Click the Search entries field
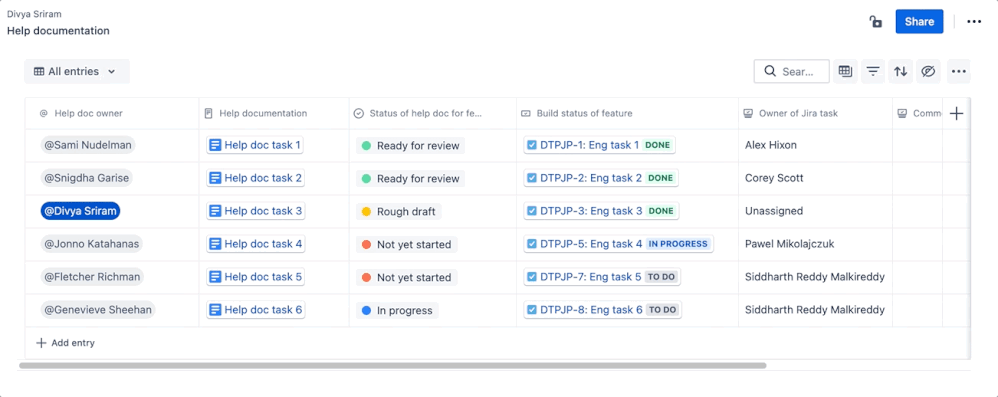 tap(791, 71)
